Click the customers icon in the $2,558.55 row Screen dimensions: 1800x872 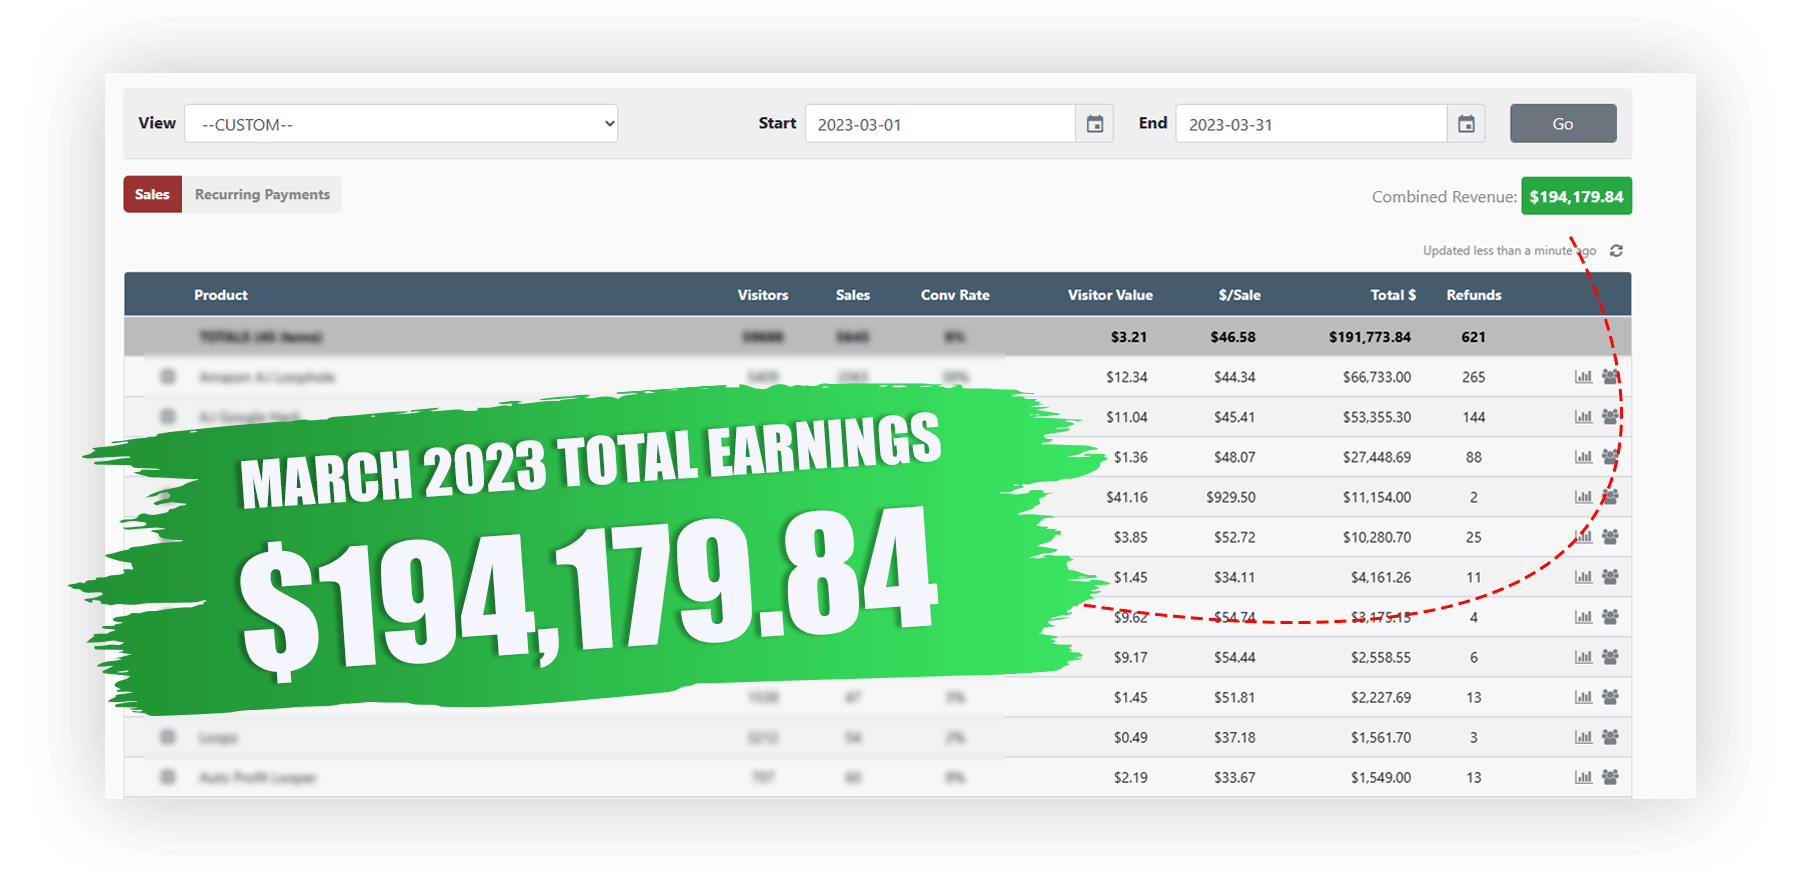coord(1610,657)
